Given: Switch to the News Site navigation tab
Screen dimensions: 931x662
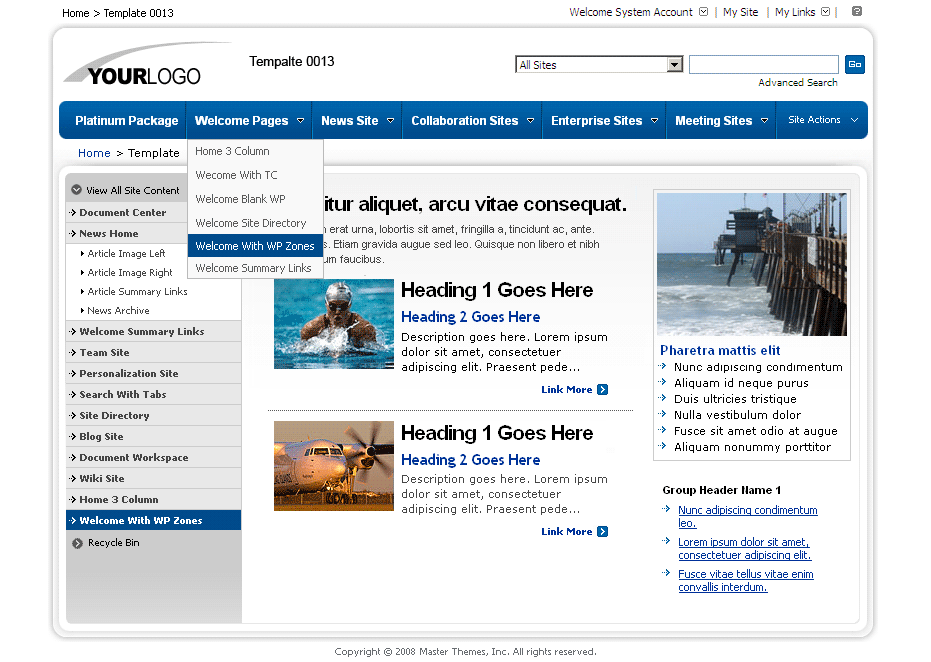Looking at the screenshot, I should coord(350,119).
